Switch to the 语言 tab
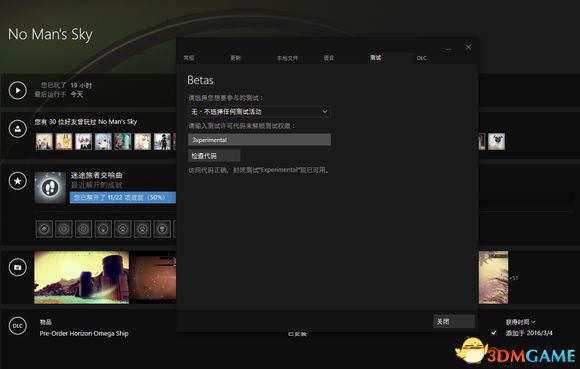The image size is (580, 369). (x=329, y=58)
